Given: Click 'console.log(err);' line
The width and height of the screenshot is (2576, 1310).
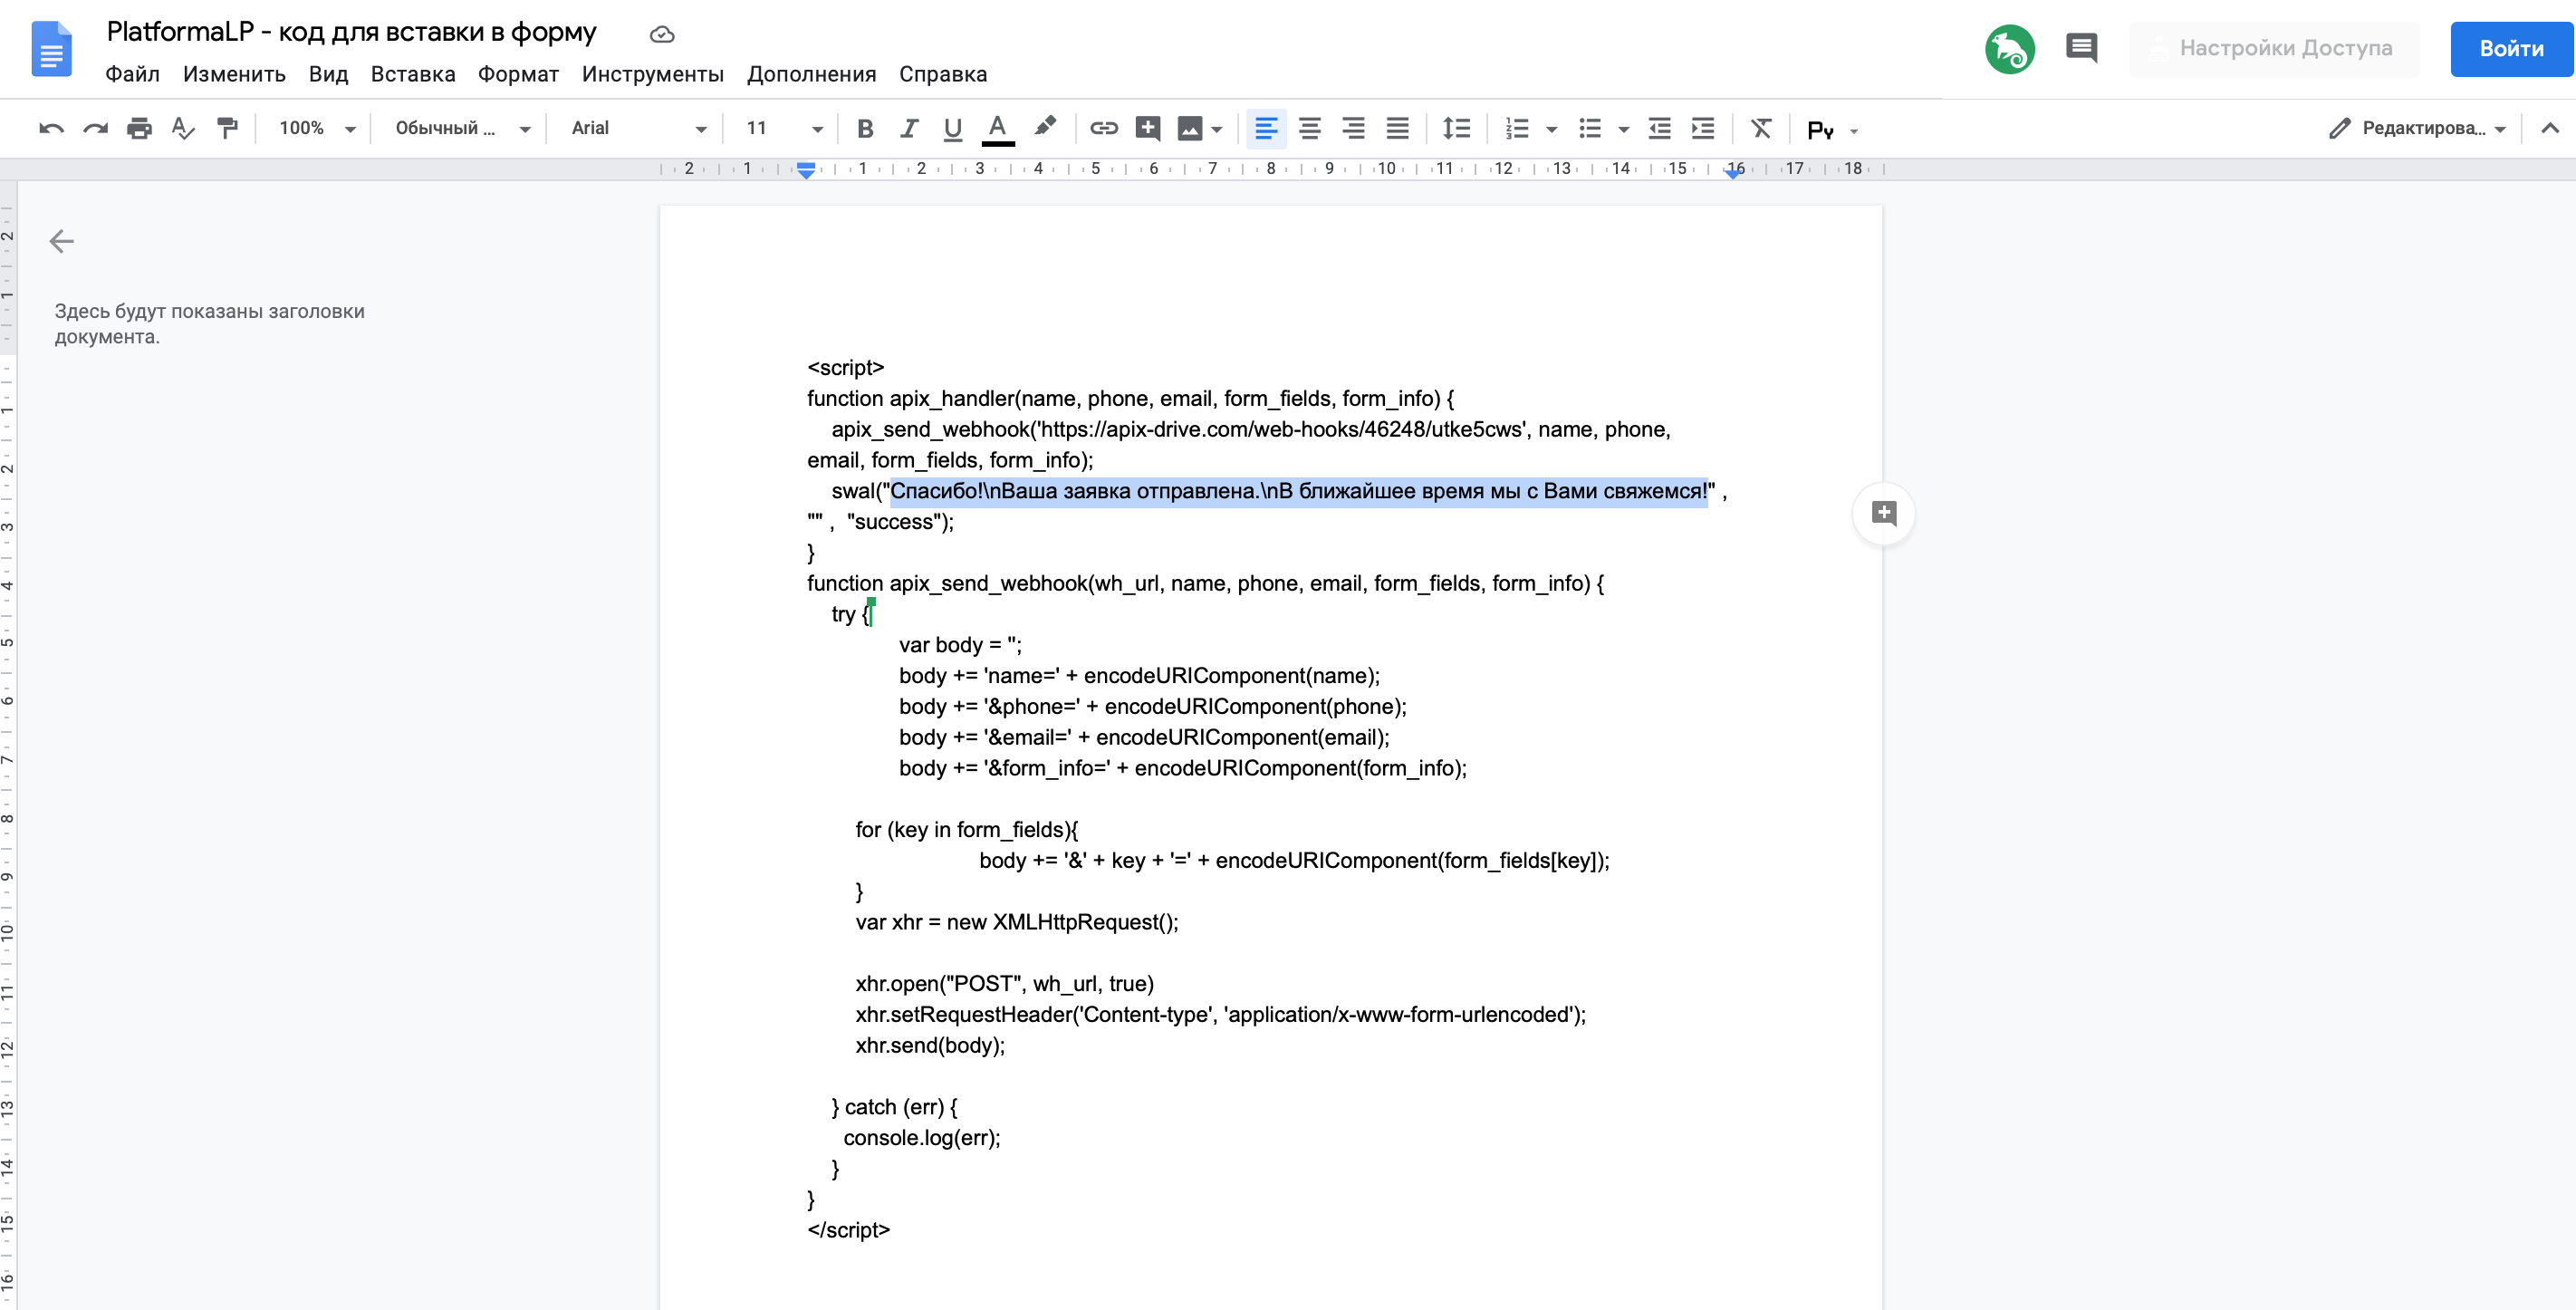Looking at the screenshot, I should tap(921, 1138).
